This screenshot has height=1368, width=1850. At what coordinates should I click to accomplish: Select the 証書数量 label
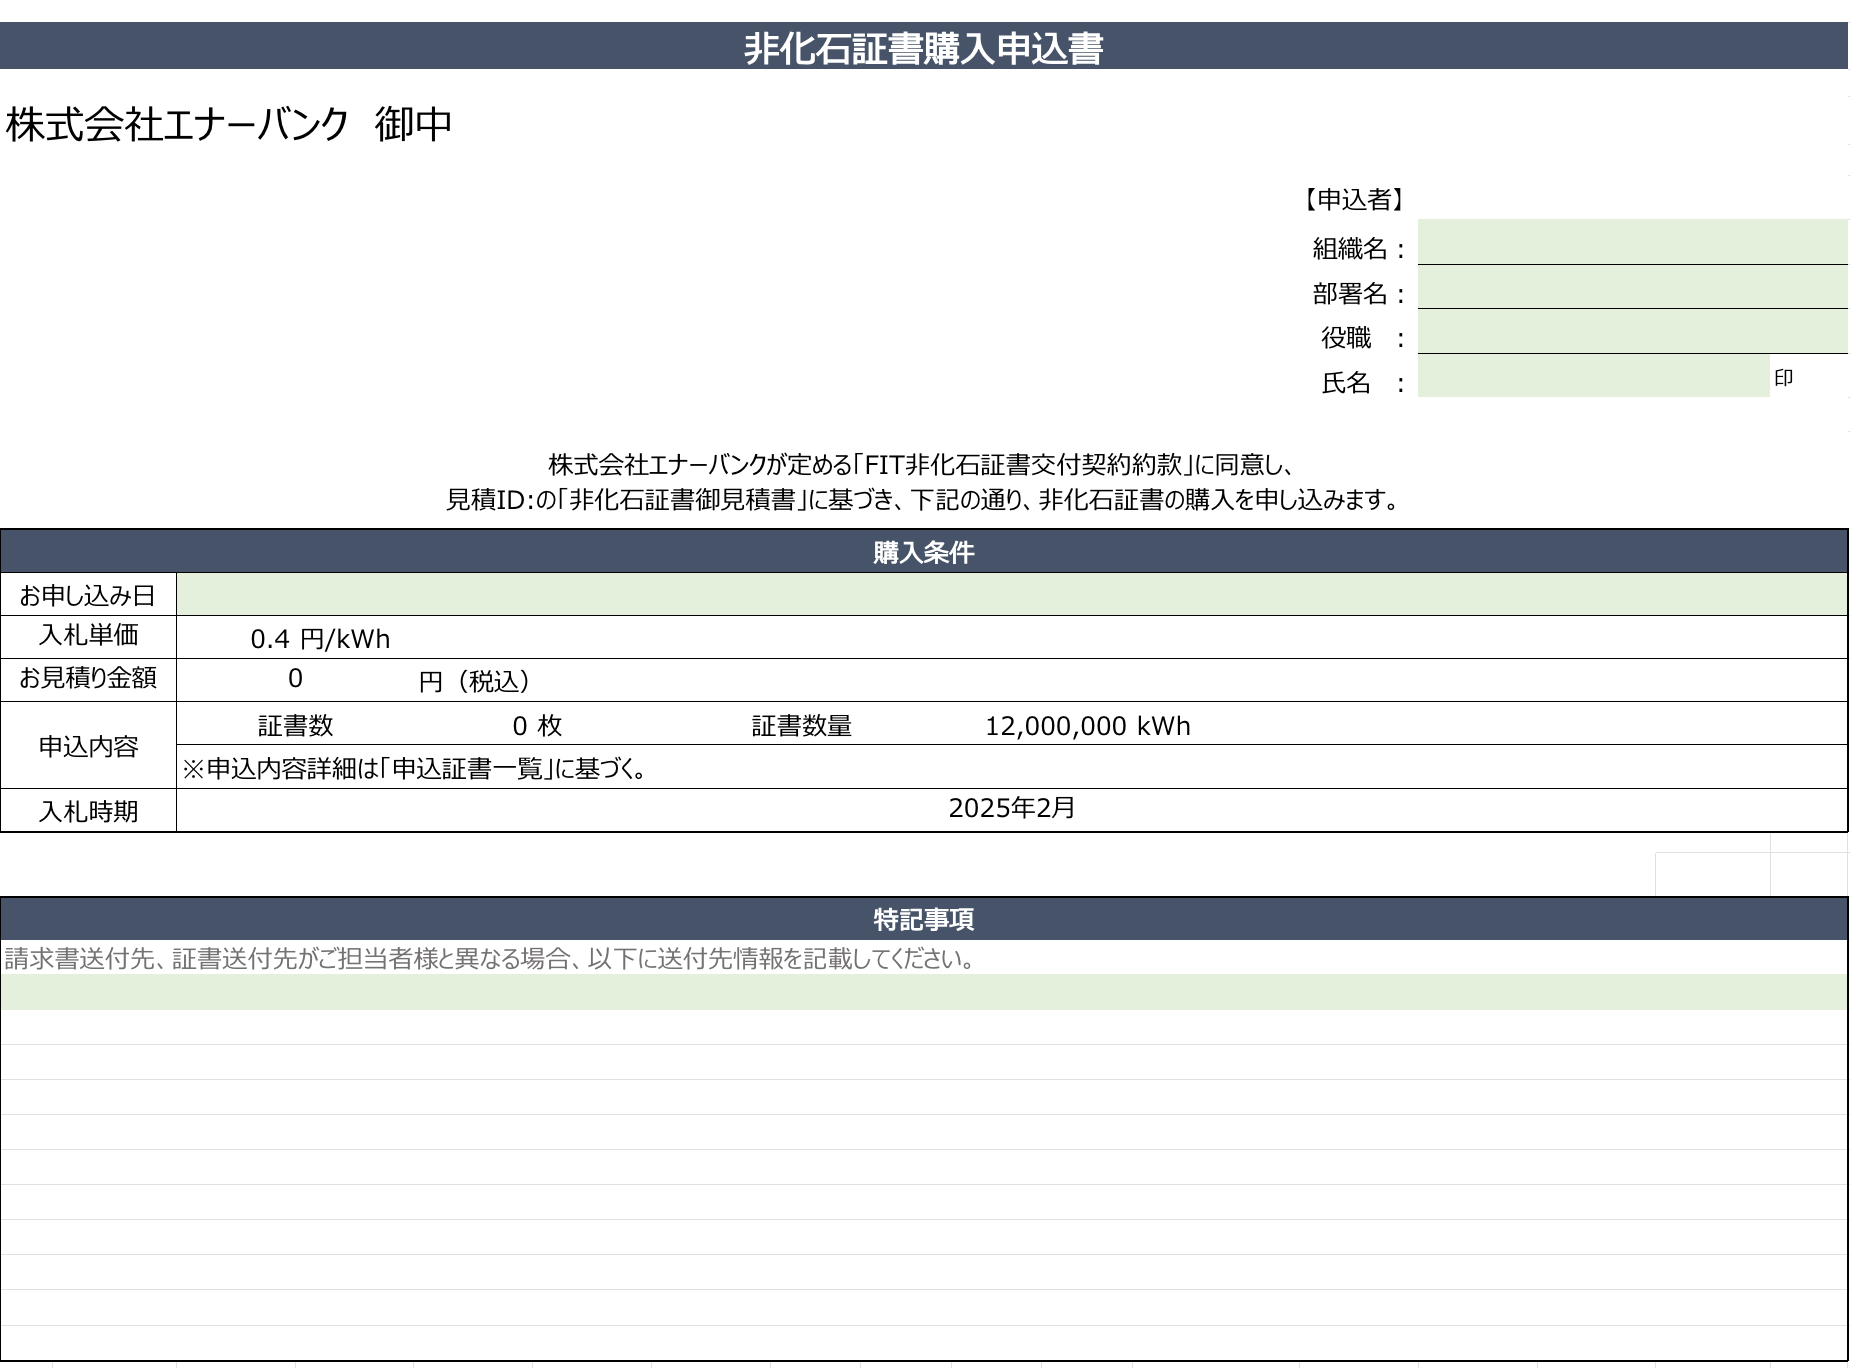pyautogui.click(x=801, y=726)
